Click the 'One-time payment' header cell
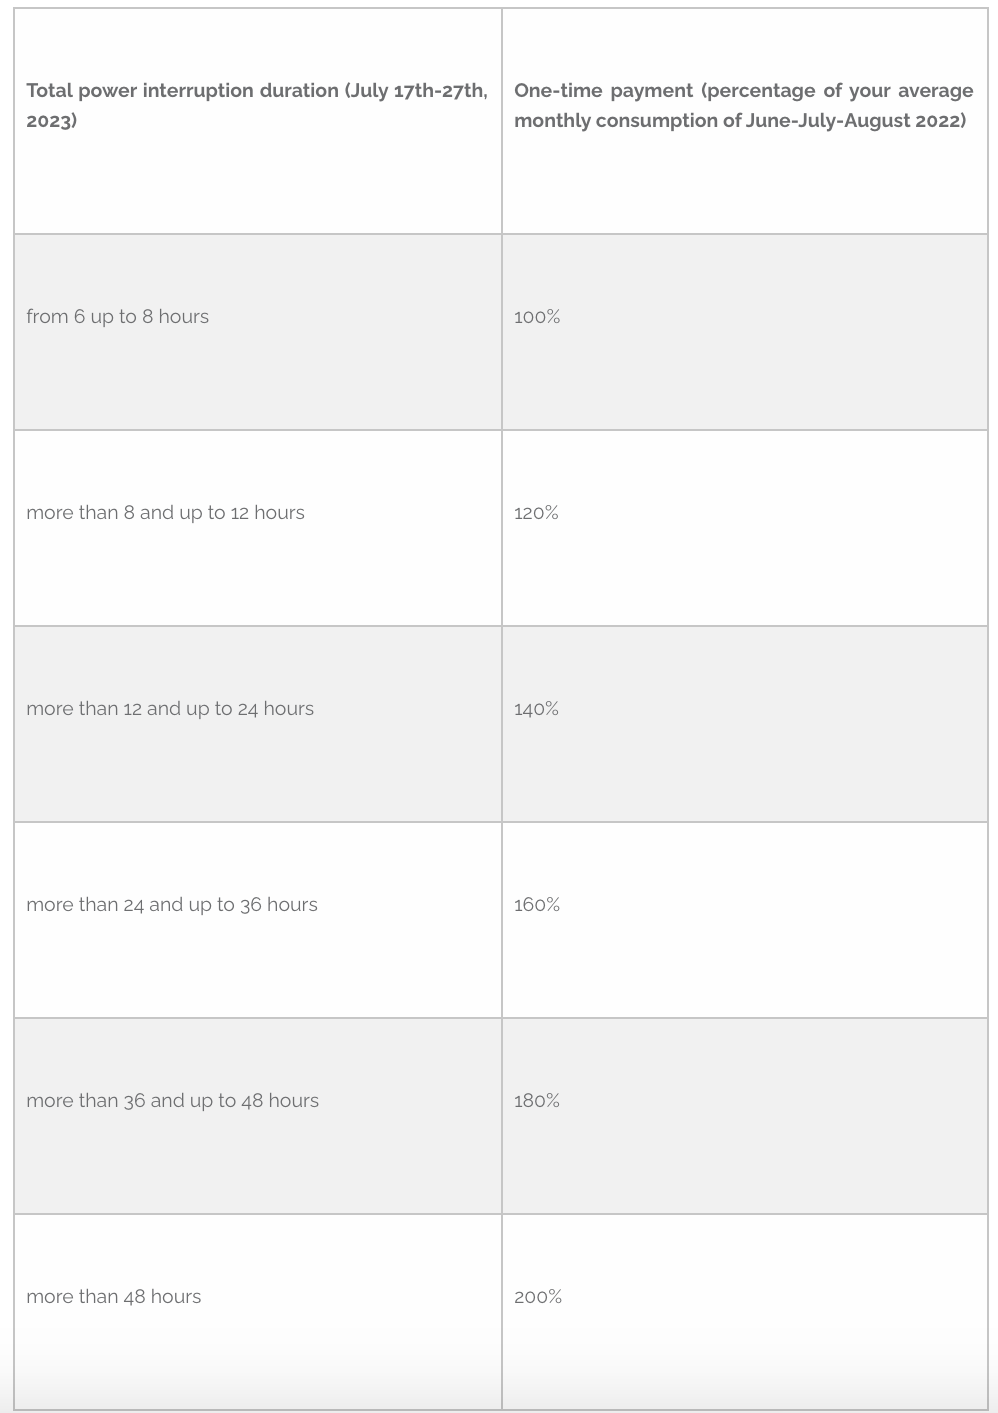998x1413 pixels. tap(743, 105)
